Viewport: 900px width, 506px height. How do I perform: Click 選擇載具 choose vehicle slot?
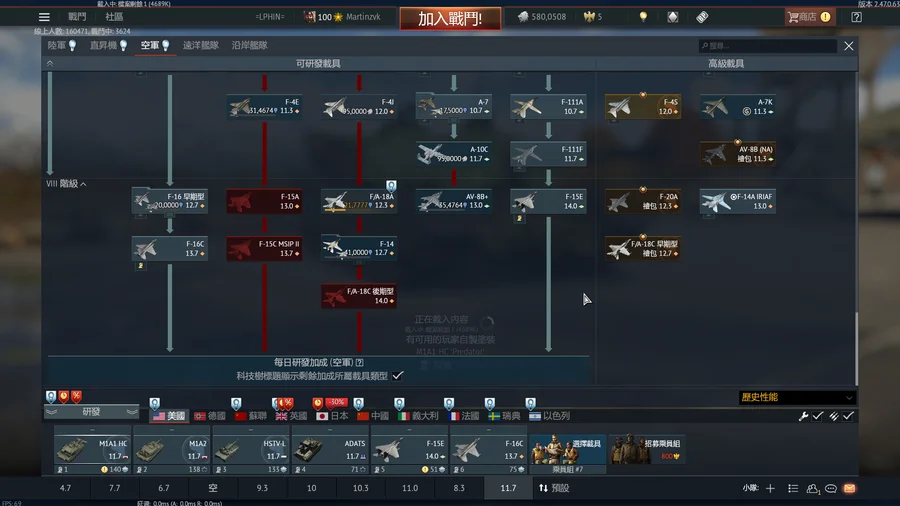coord(568,449)
